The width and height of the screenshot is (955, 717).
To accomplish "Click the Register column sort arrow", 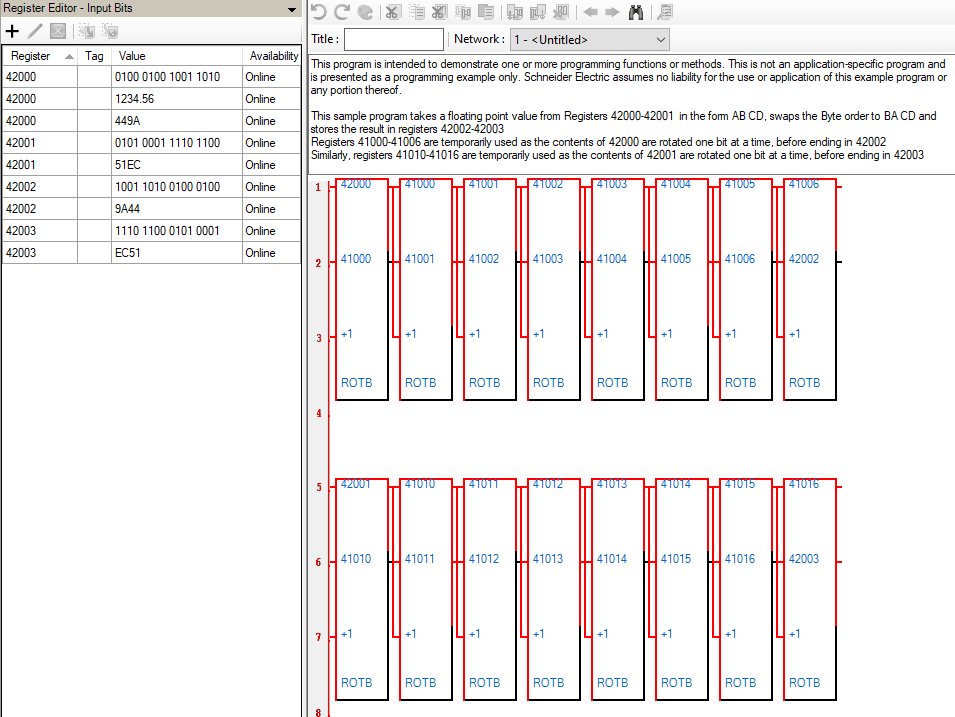I will click(69, 57).
